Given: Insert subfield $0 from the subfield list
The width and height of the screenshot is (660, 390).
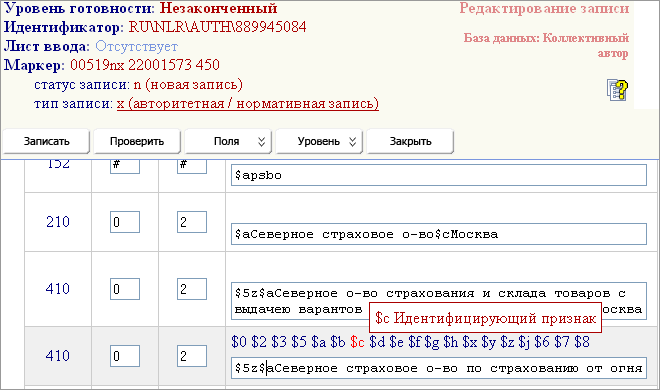Looking at the screenshot, I should point(239,342).
